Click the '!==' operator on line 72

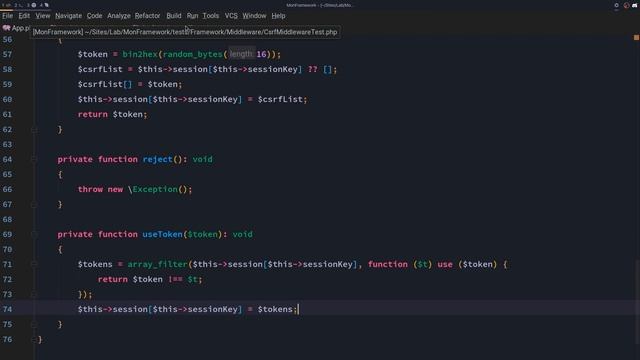(175, 279)
